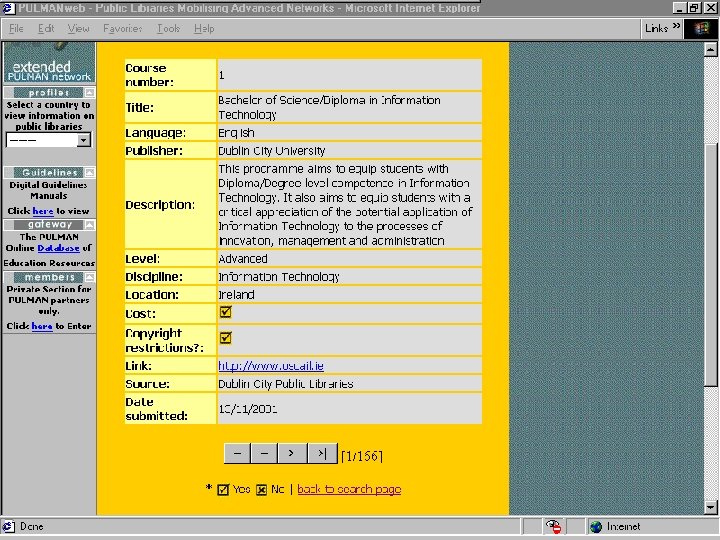Click the extended PULMAN network logo
Viewport: 720px width, 540px height.
(50, 62)
